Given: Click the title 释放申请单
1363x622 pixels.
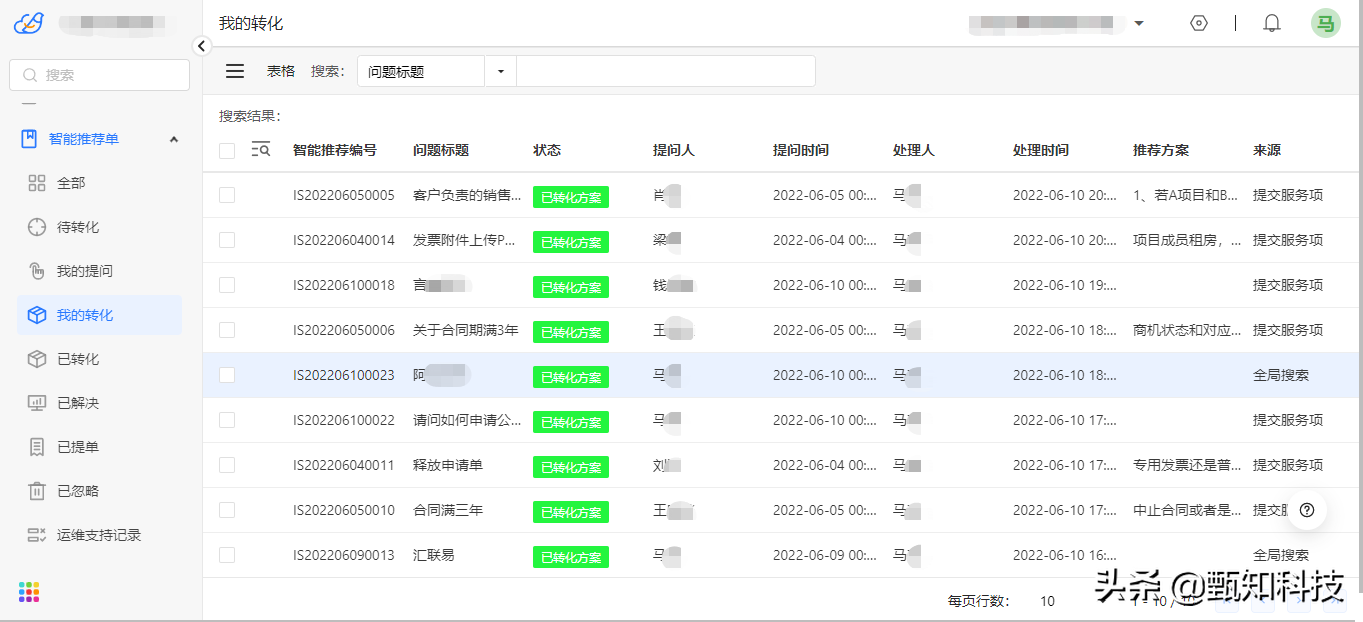Looking at the screenshot, I should coord(448,465).
